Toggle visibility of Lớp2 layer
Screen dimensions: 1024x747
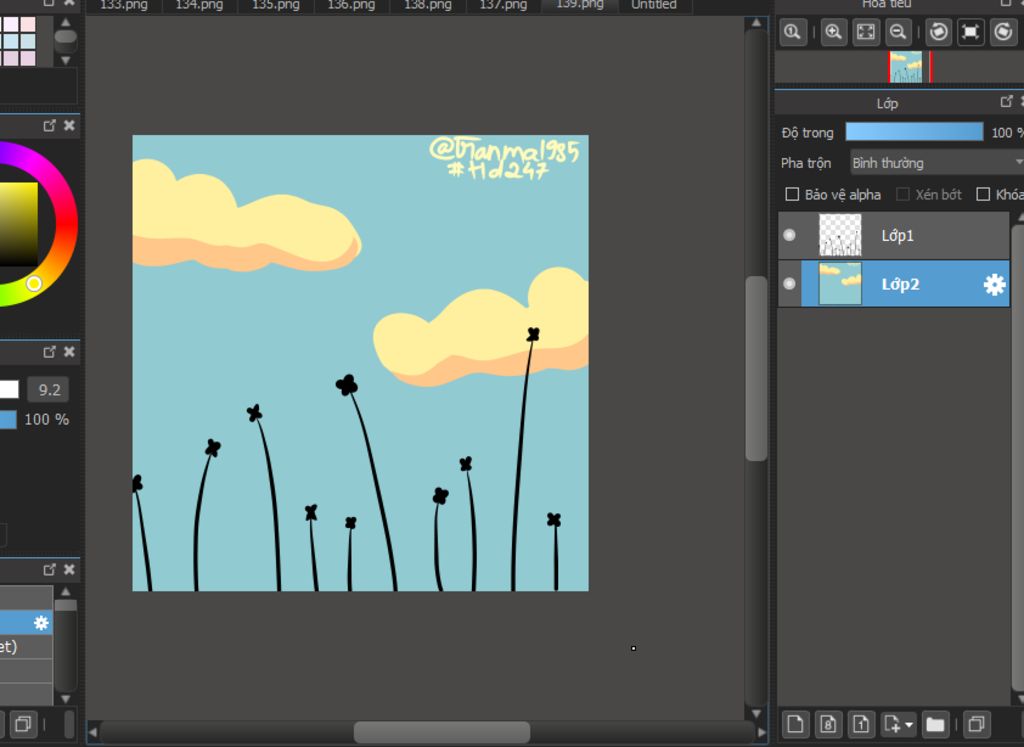click(790, 283)
